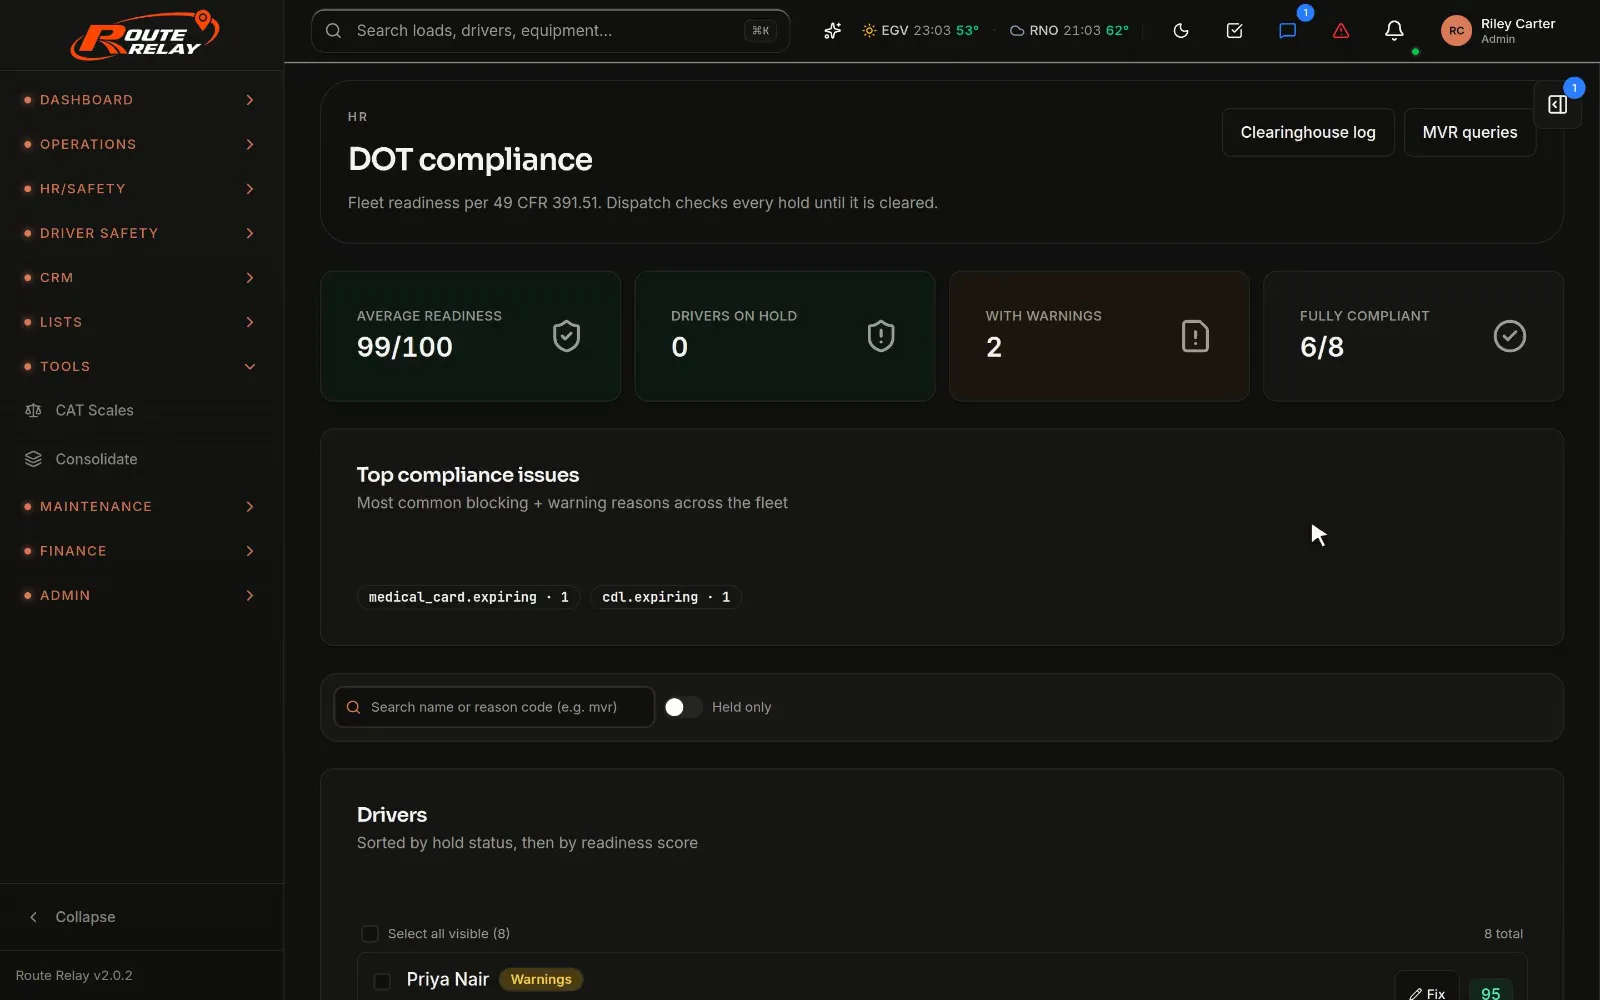Open the tasks checklist icon
The width and height of the screenshot is (1600, 1000).
1234,31
